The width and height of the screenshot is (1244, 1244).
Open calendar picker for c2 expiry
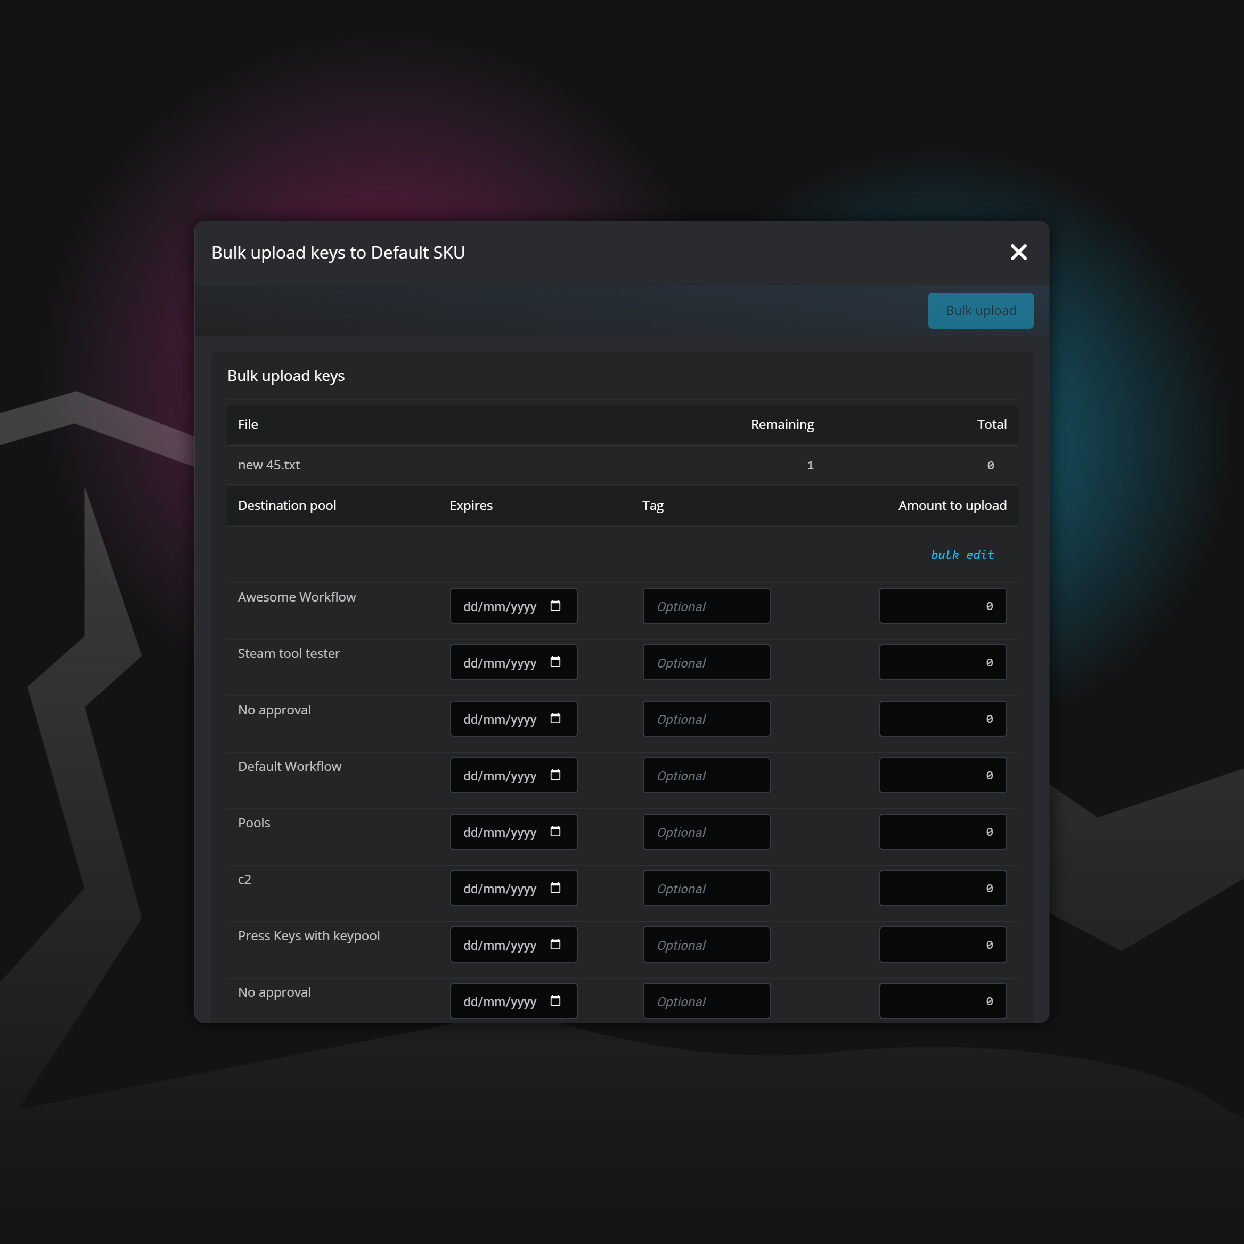coord(556,888)
